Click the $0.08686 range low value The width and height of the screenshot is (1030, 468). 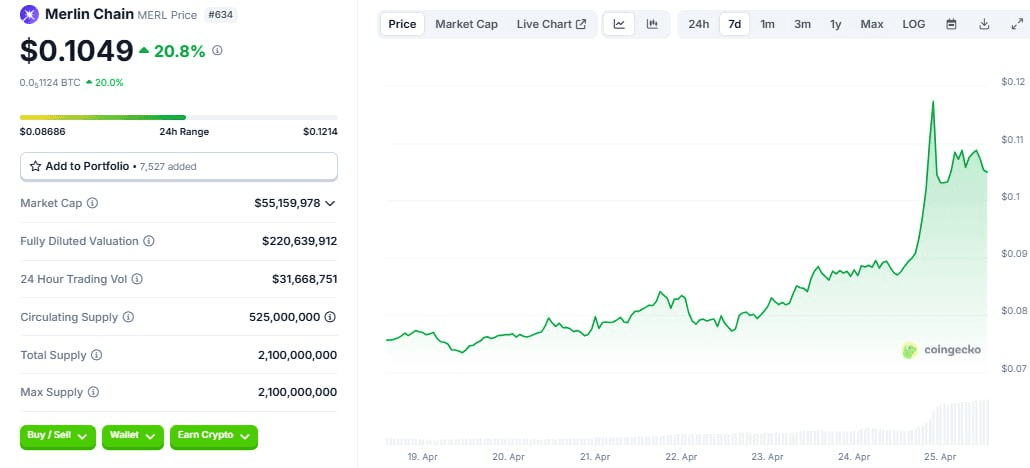42,131
